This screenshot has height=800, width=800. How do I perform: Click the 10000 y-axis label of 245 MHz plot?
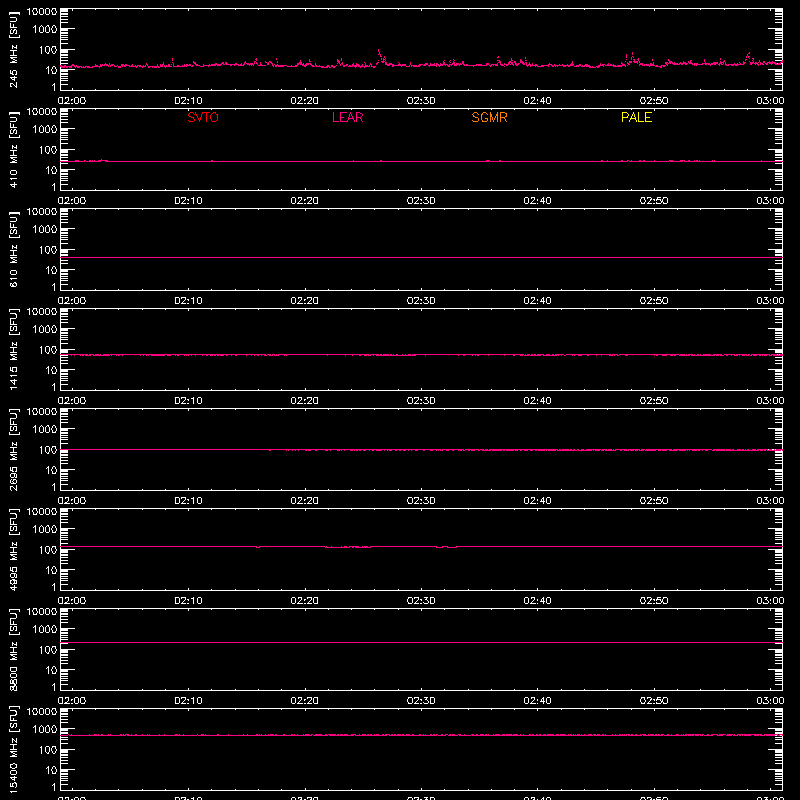pyautogui.click(x=42, y=12)
